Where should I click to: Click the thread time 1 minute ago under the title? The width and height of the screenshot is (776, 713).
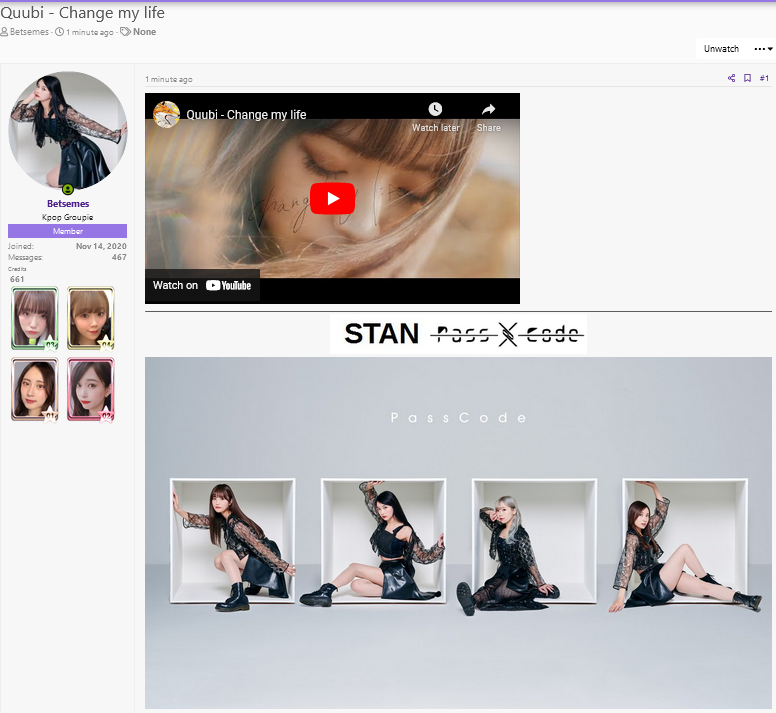pos(90,32)
